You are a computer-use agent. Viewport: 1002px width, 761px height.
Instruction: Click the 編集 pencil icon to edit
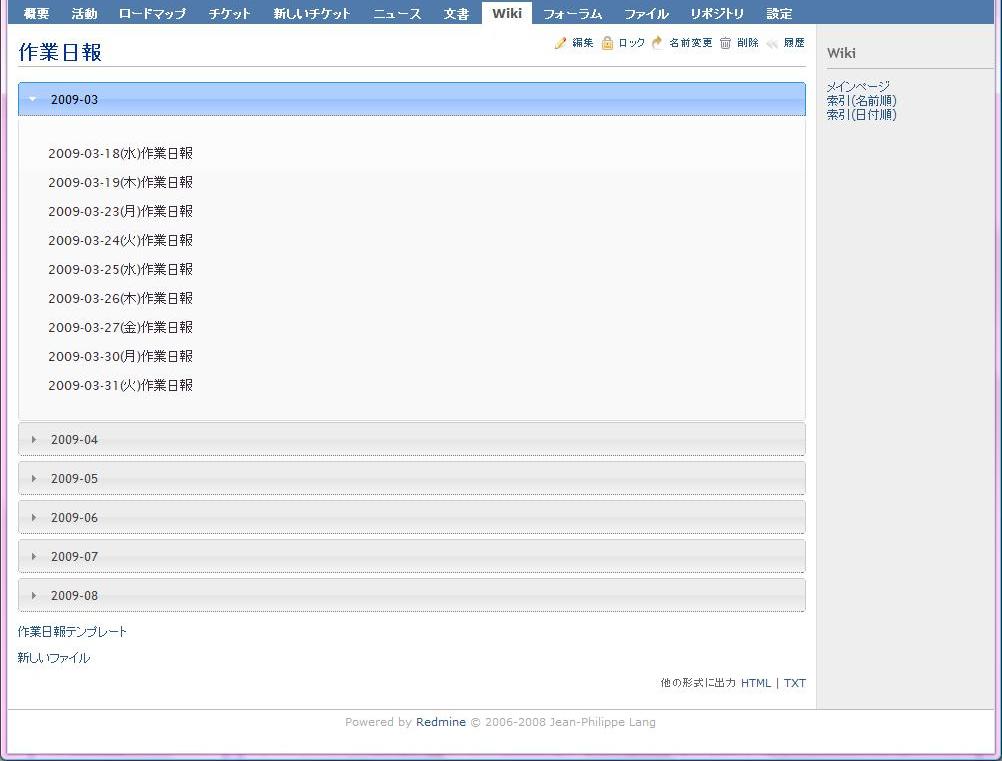(x=562, y=42)
